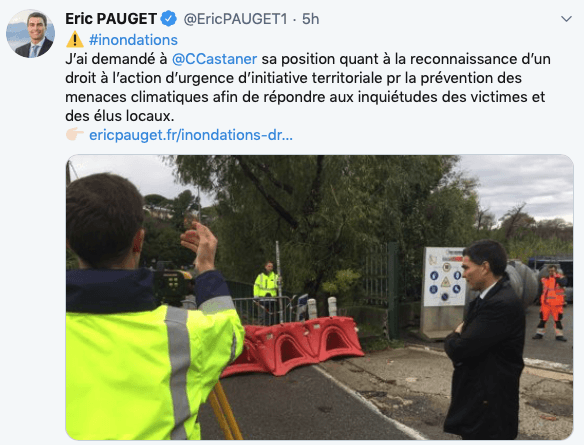Visit the @CCastaner mention
Screen dimensions: 584x445
pos(214,59)
